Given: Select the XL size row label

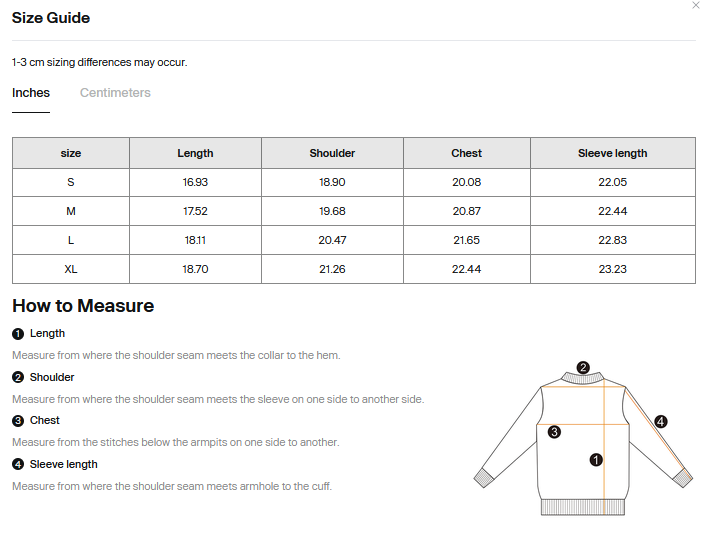Looking at the screenshot, I should click(71, 269).
